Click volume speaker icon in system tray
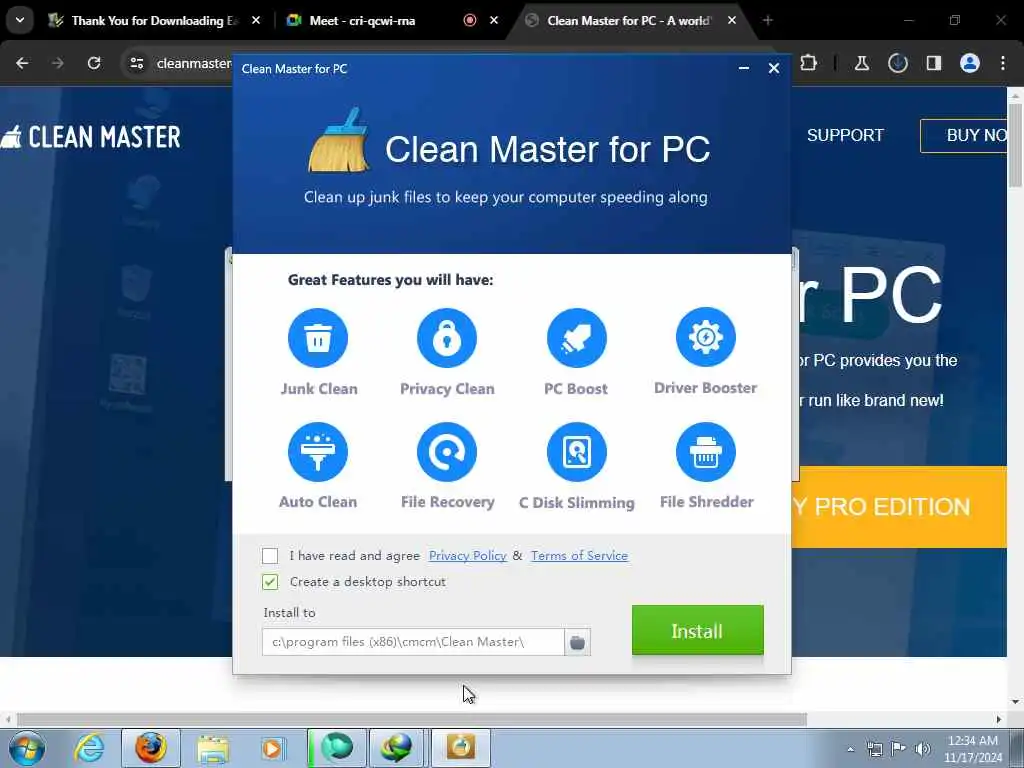Image resolution: width=1024 pixels, height=768 pixels. click(923, 749)
